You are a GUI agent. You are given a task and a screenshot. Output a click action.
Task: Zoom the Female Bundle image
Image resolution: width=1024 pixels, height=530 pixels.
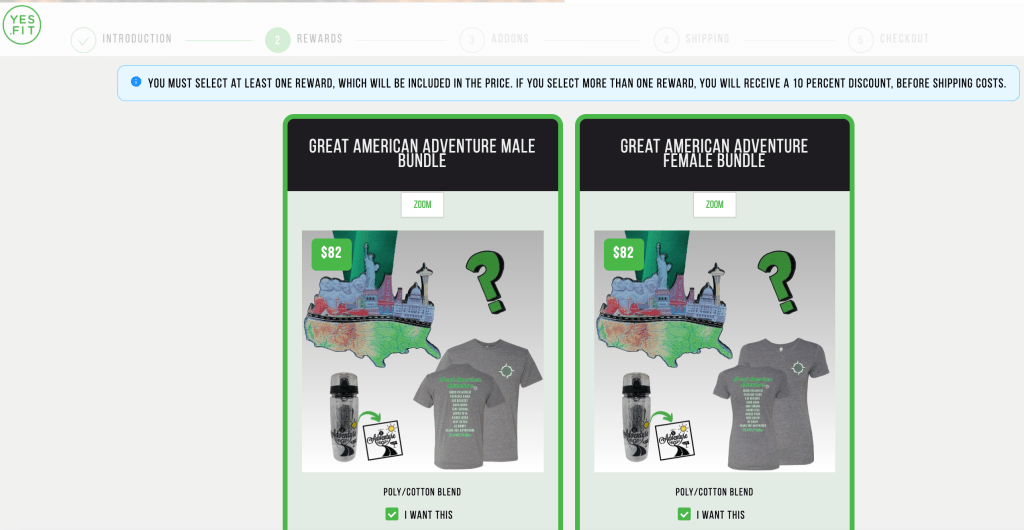click(714, 205)
